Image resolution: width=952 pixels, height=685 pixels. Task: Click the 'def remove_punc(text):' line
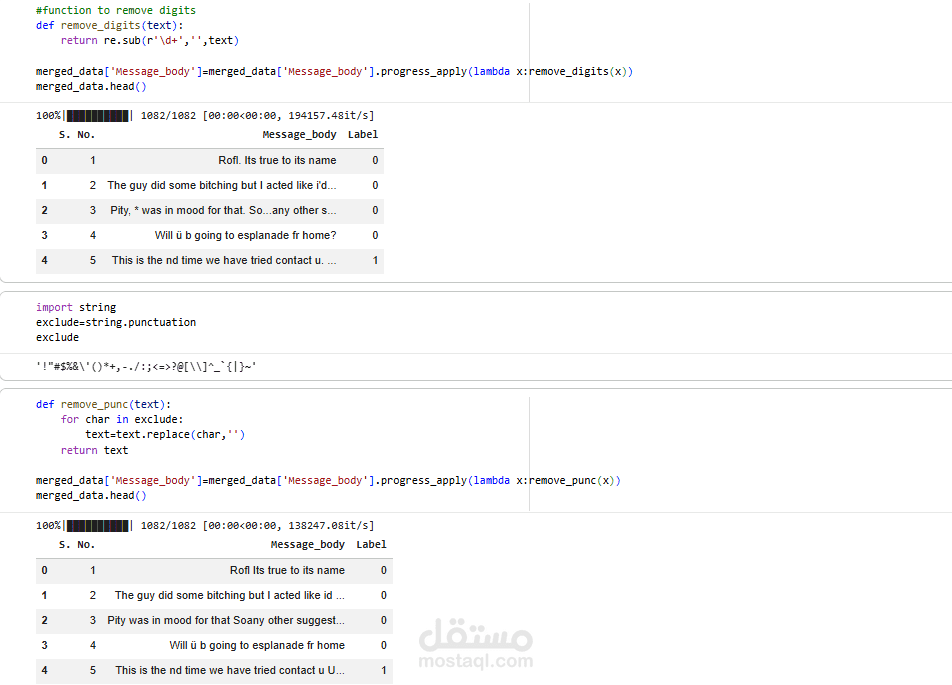[x=103, y=404]
